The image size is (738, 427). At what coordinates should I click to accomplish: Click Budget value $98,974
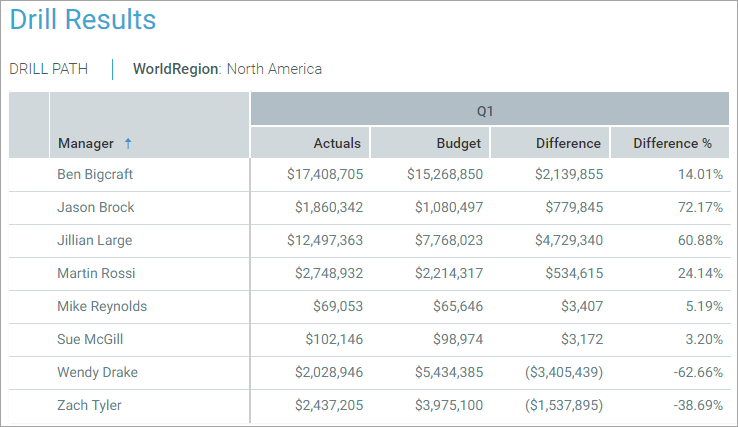458,339
